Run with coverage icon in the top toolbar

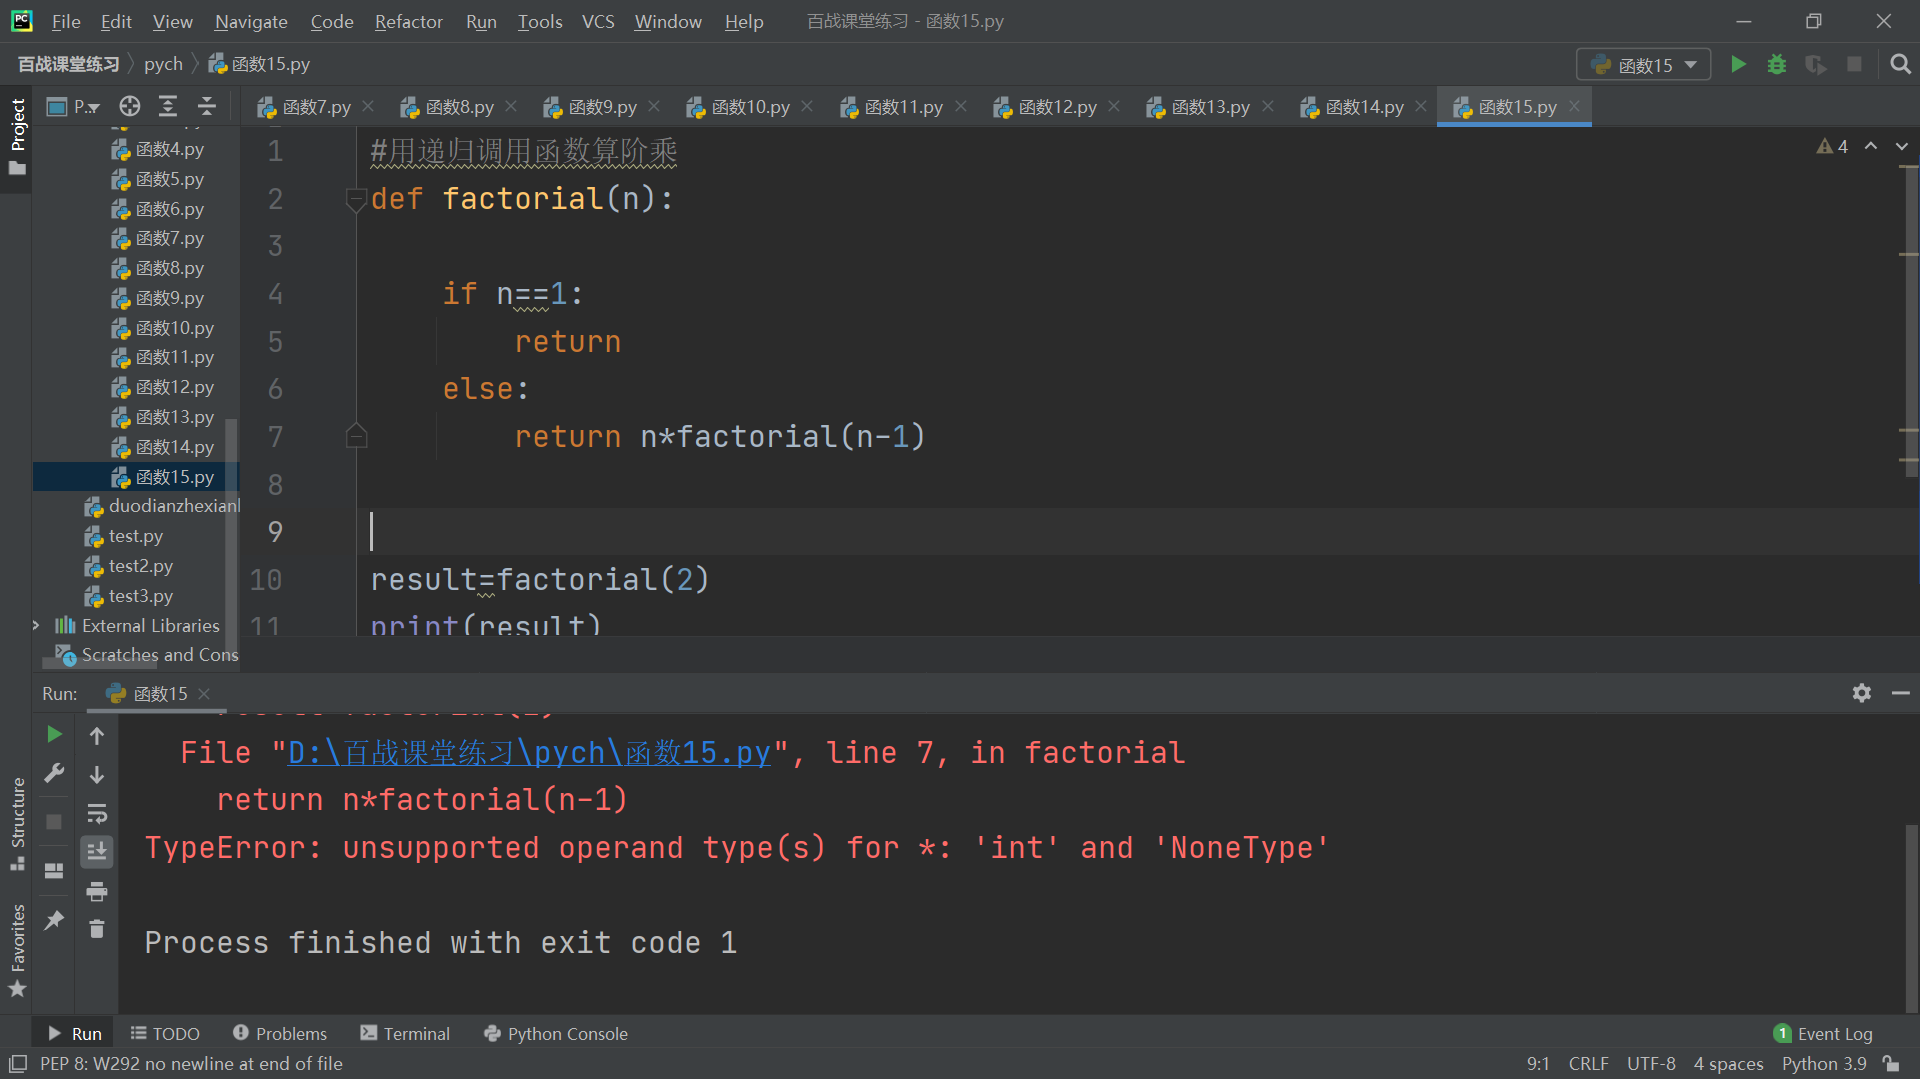tap(1815, 65)
